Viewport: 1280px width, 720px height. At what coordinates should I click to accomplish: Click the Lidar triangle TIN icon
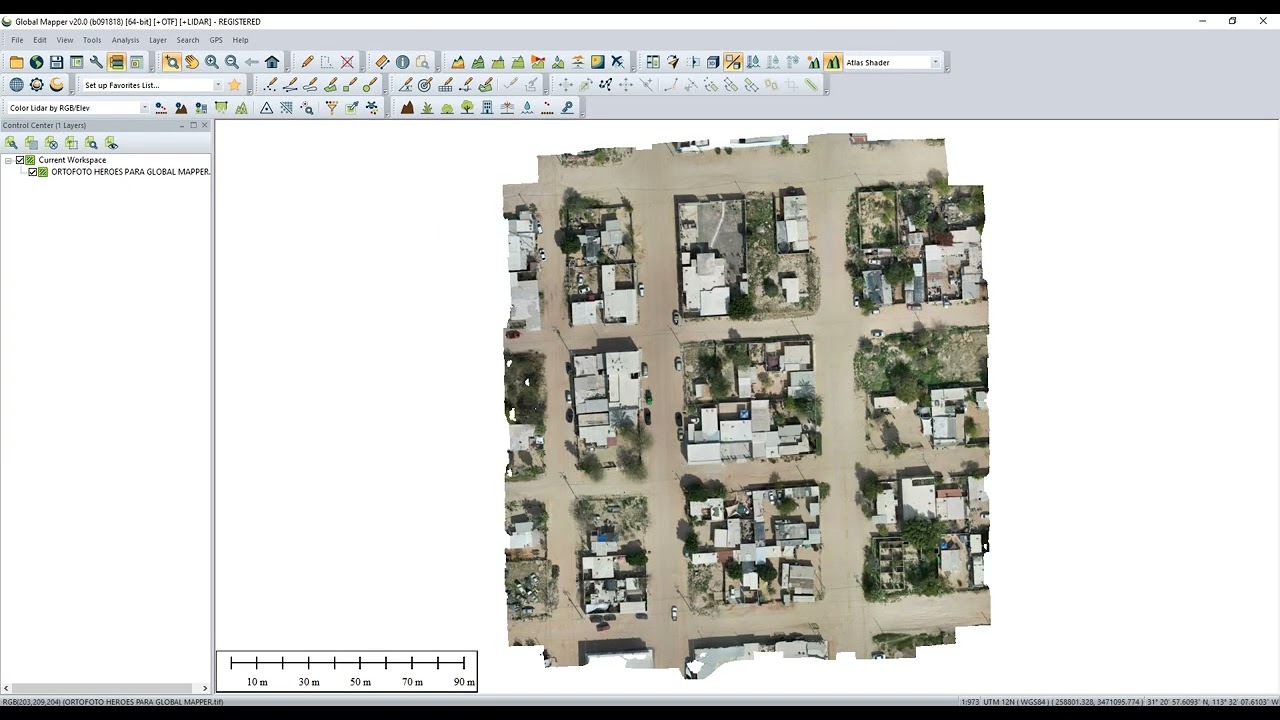[267, 107]
